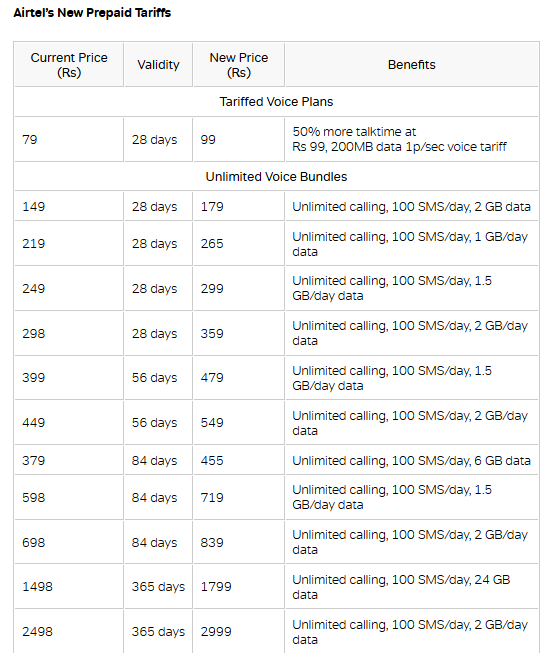Viewport: 553px width, 653px height.
Task: Click the New Price (Rs) header
Action: coord(239,65)
